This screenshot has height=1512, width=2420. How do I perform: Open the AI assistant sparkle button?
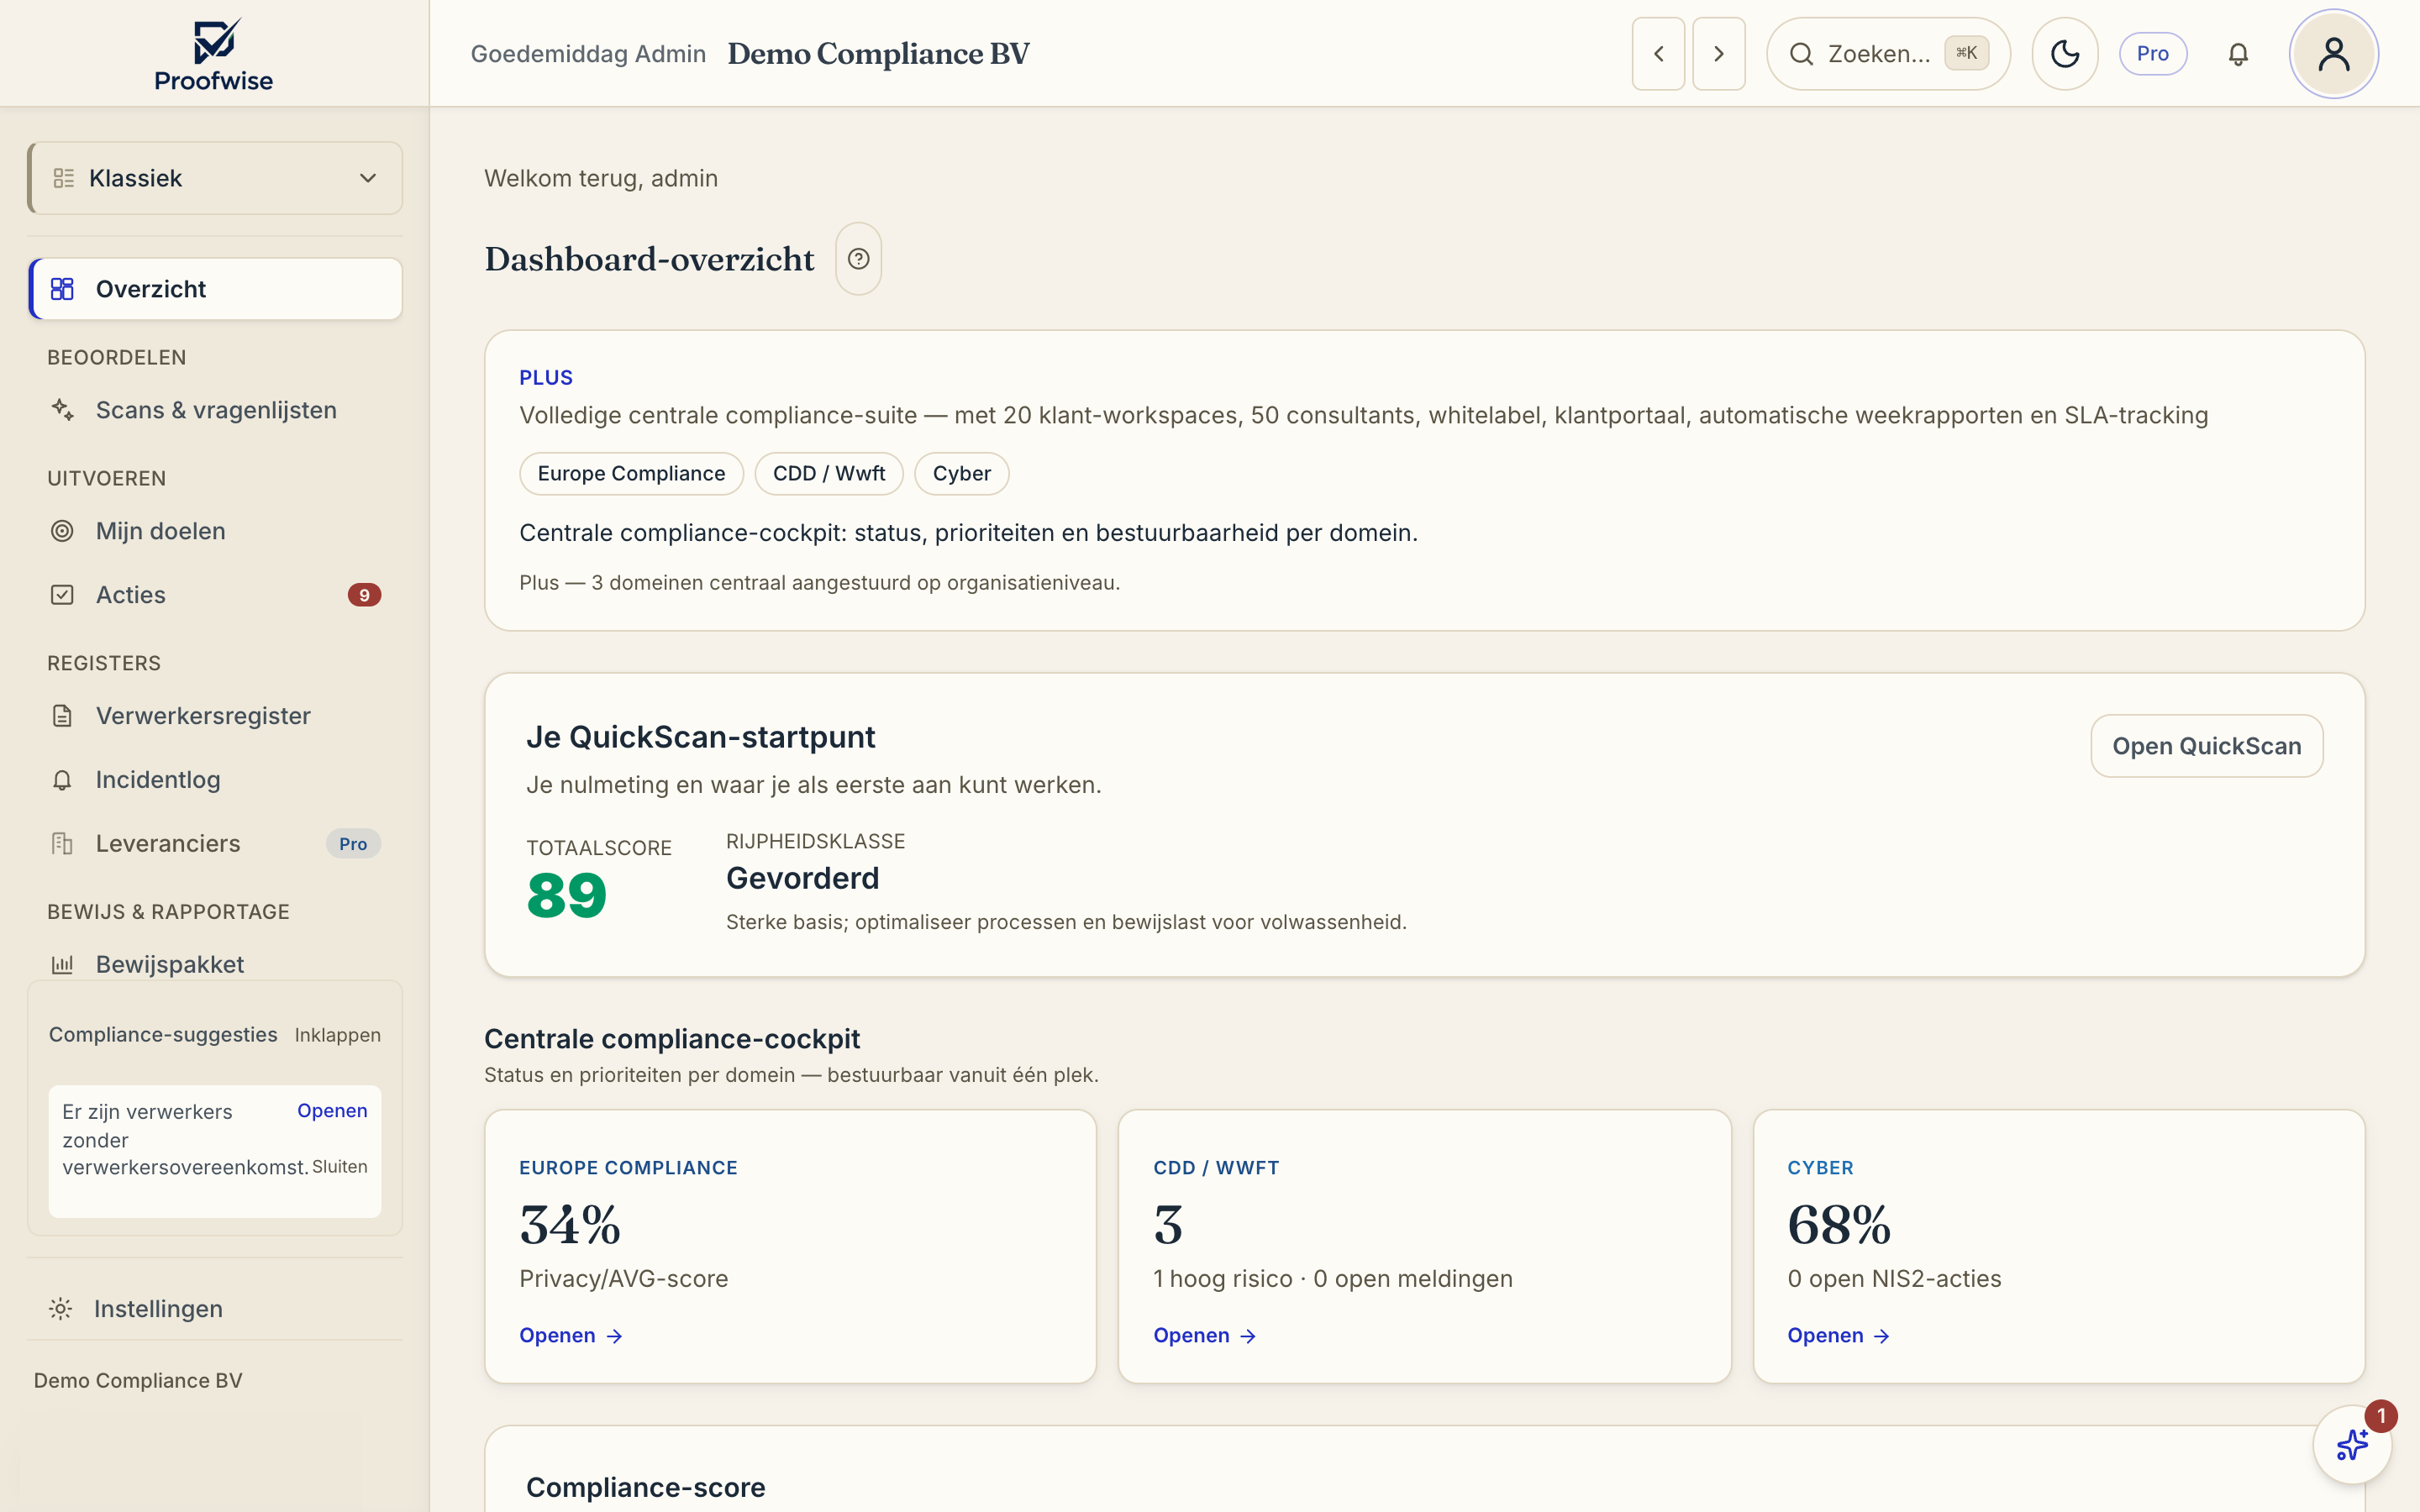(x=2352, y=1445)
